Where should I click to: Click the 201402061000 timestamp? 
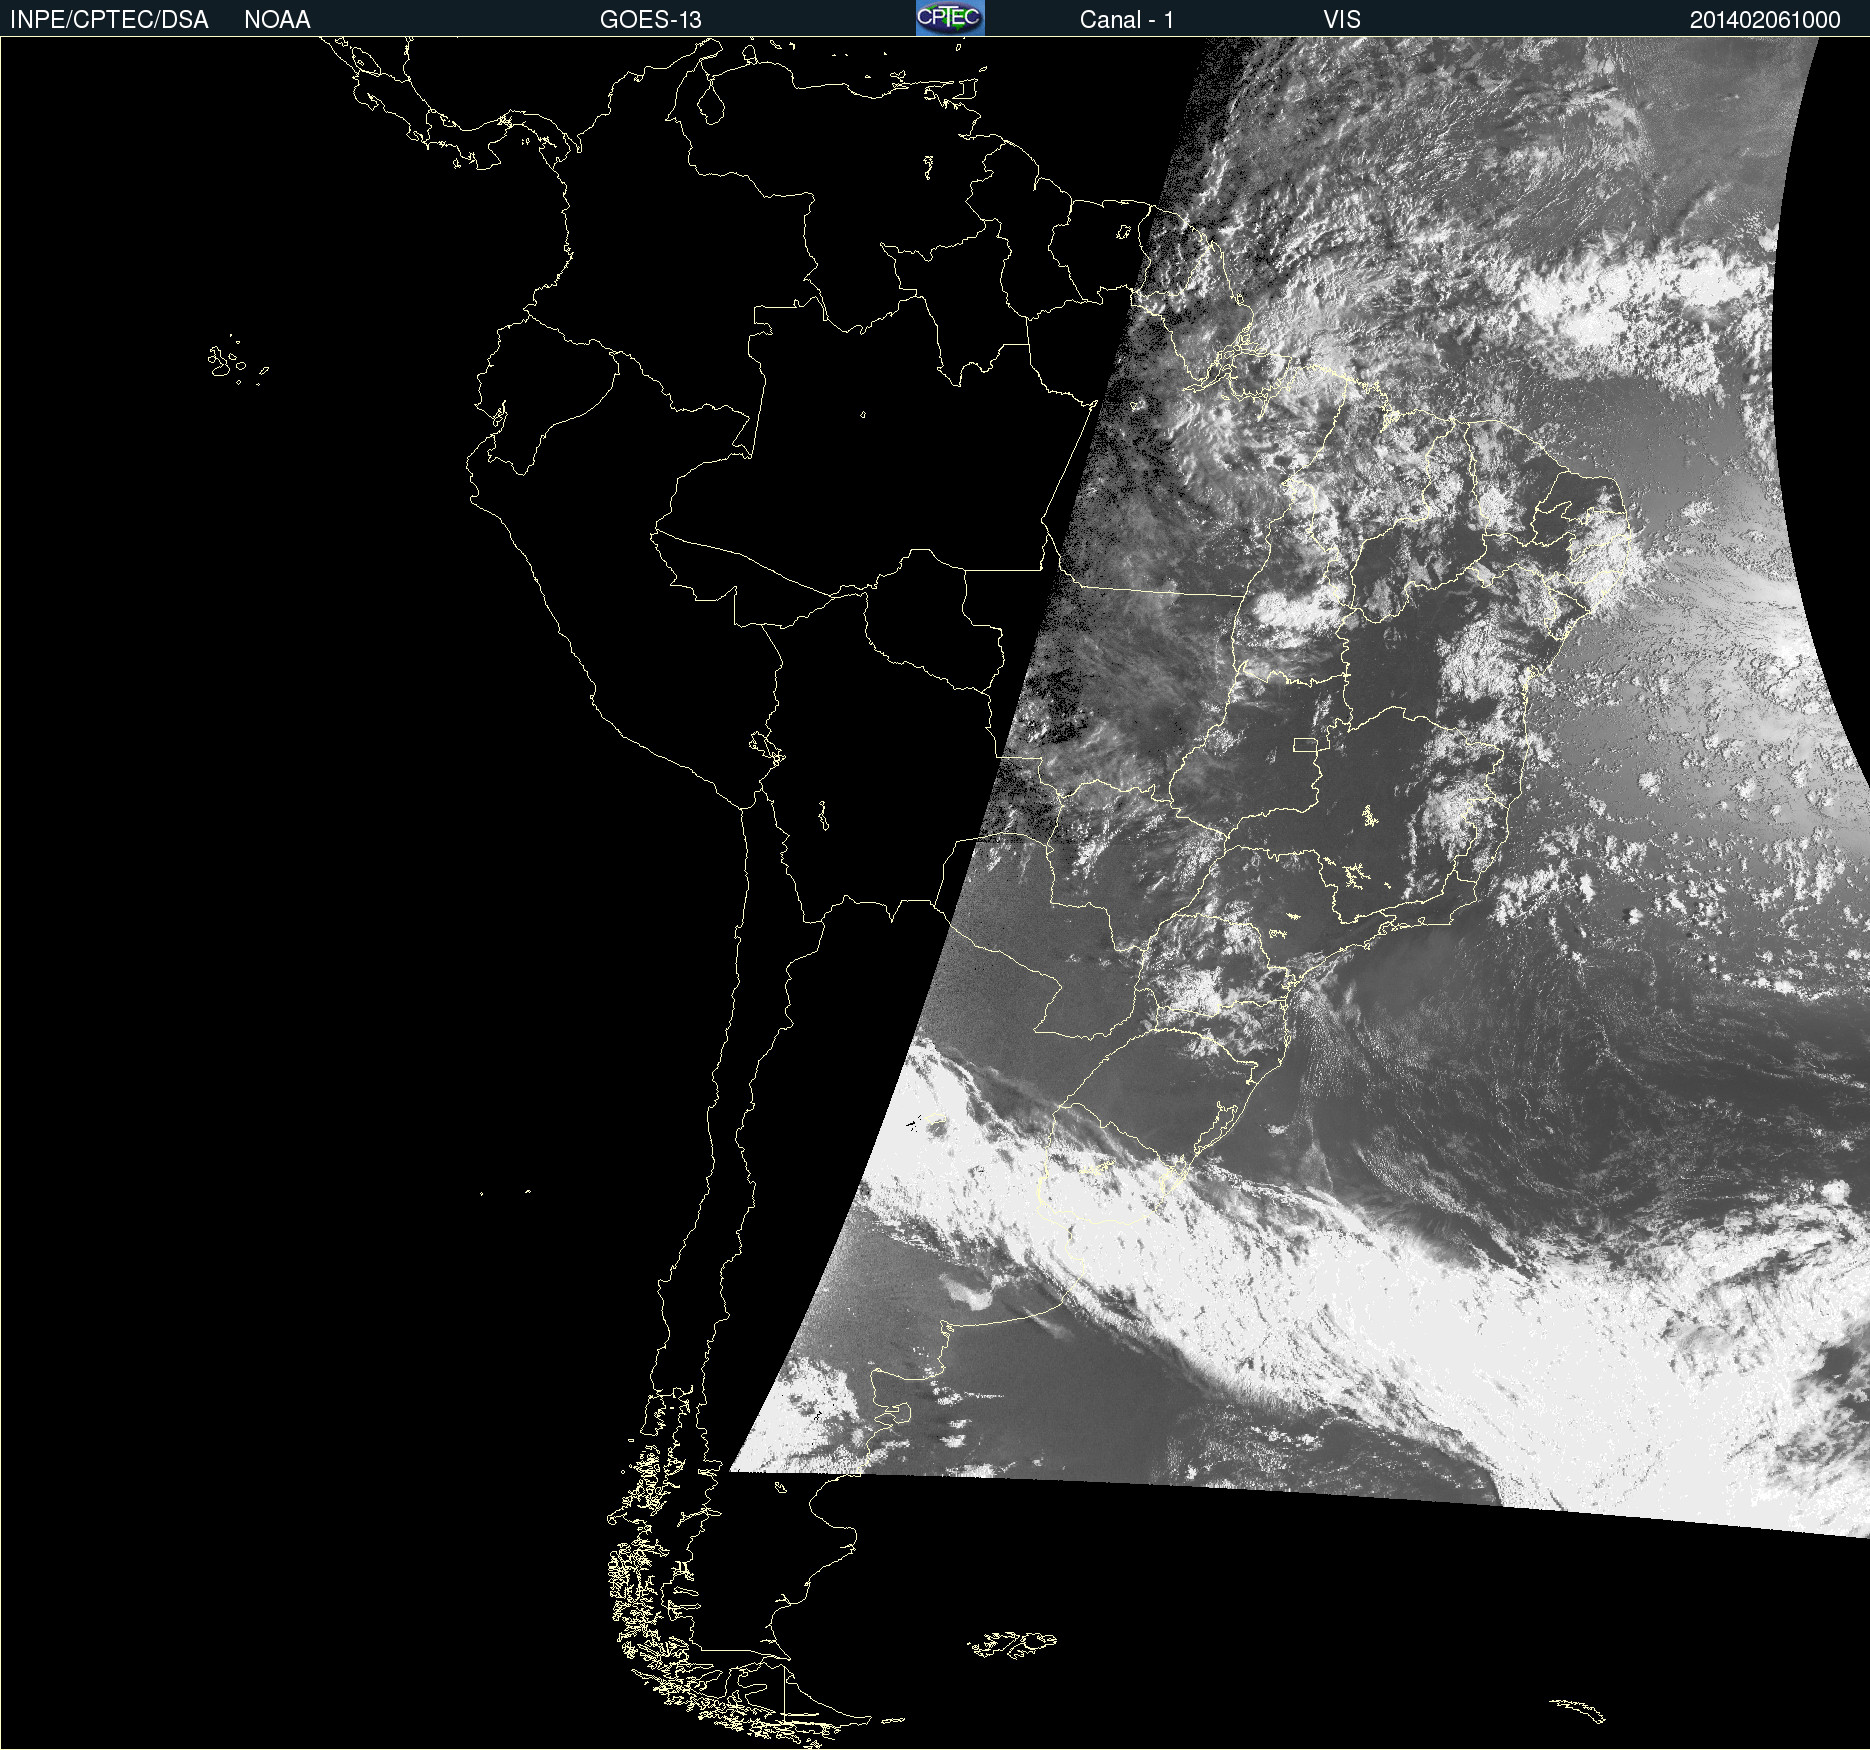click(1765, 20)
